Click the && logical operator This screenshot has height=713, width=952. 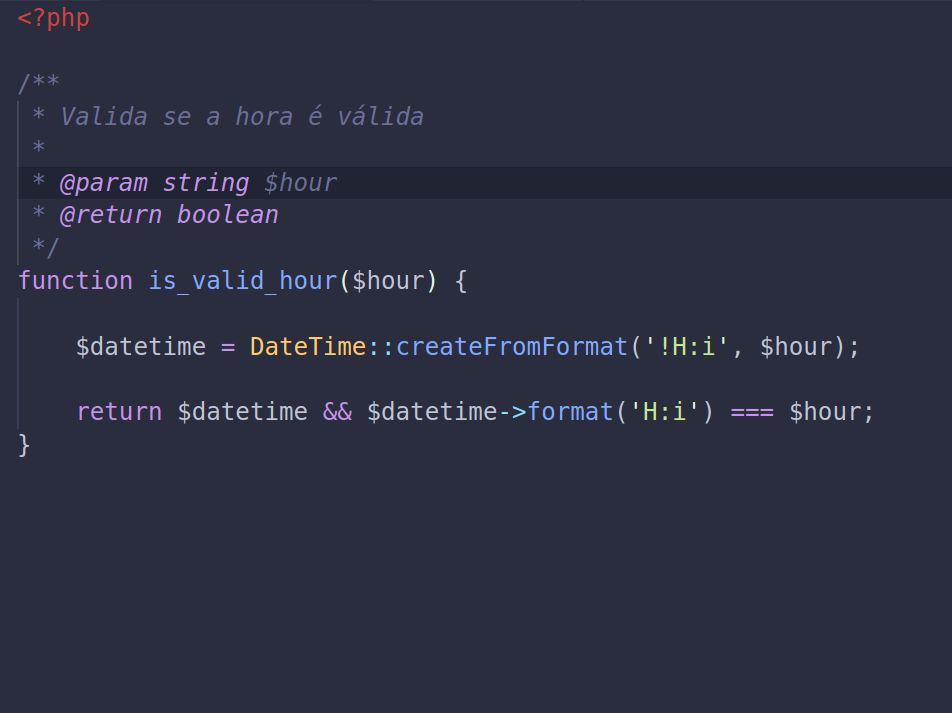(340, 411)
